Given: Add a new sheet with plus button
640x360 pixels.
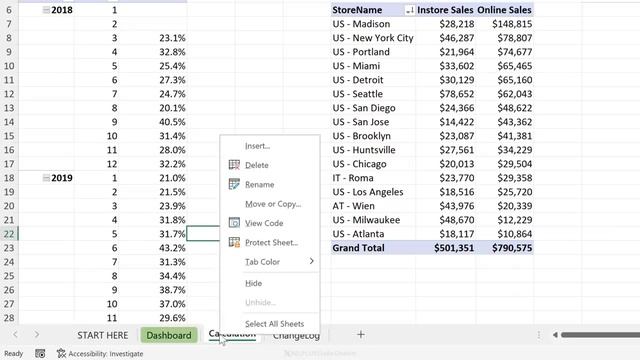Looking at the screenshot, I should click(x=361, y=335).
